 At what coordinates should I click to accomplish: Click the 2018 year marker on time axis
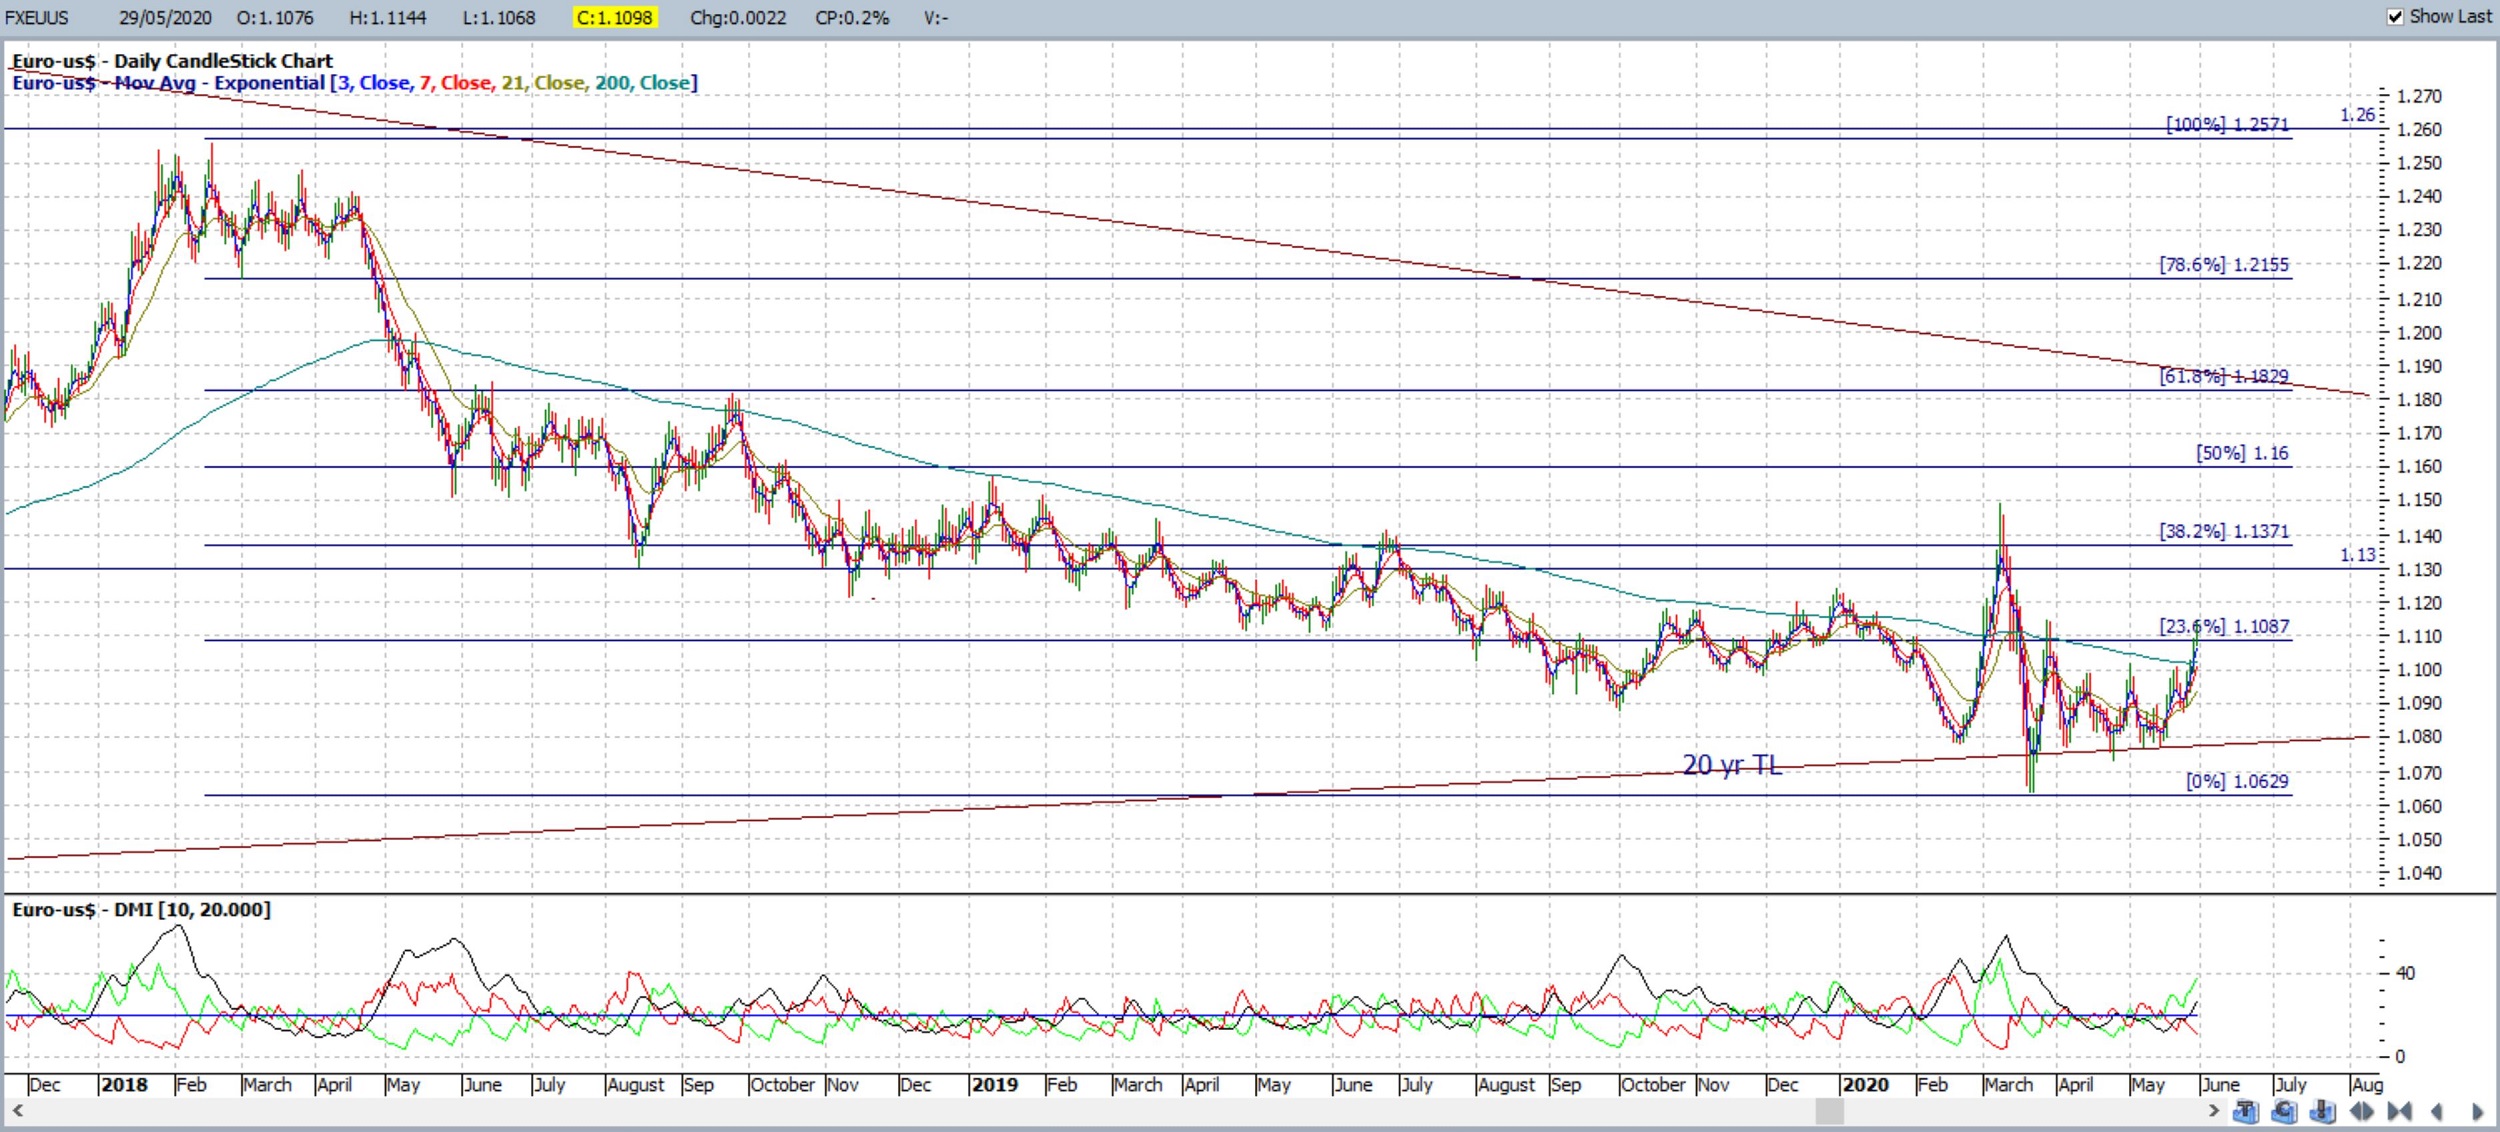(124, 1085)
